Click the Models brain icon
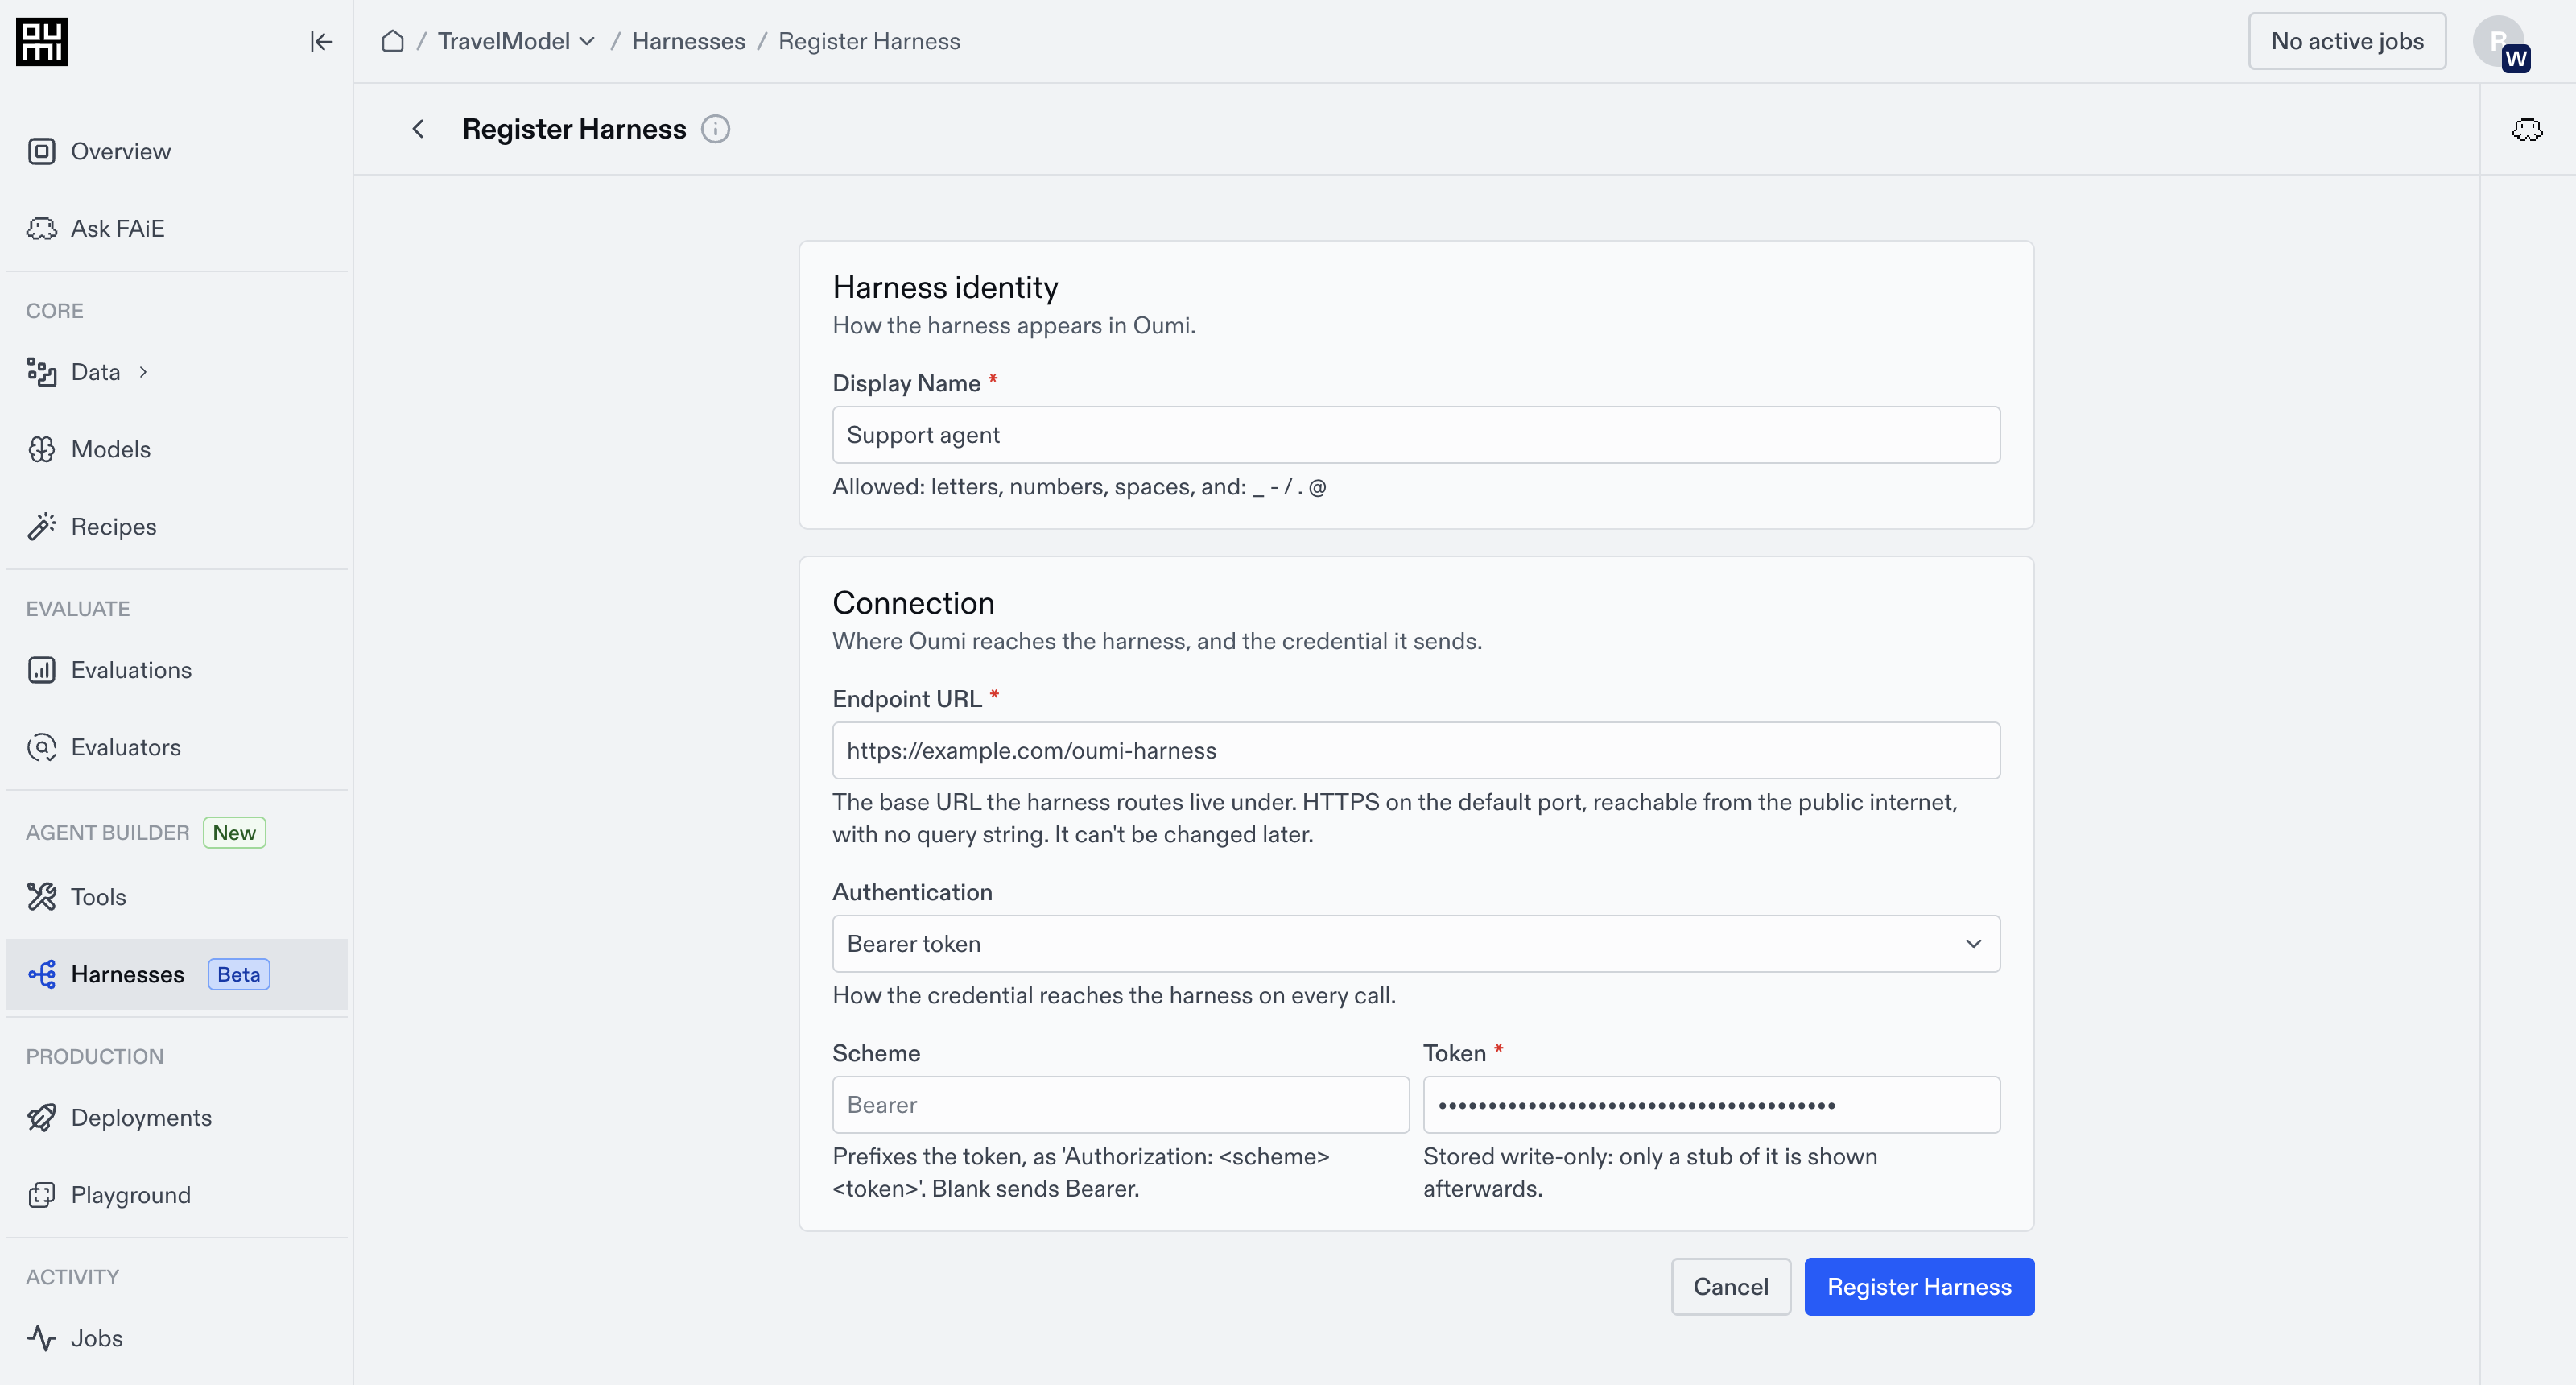This screenshot has width=2576, height=1385. pyautogui.click(x=41, y=449)
